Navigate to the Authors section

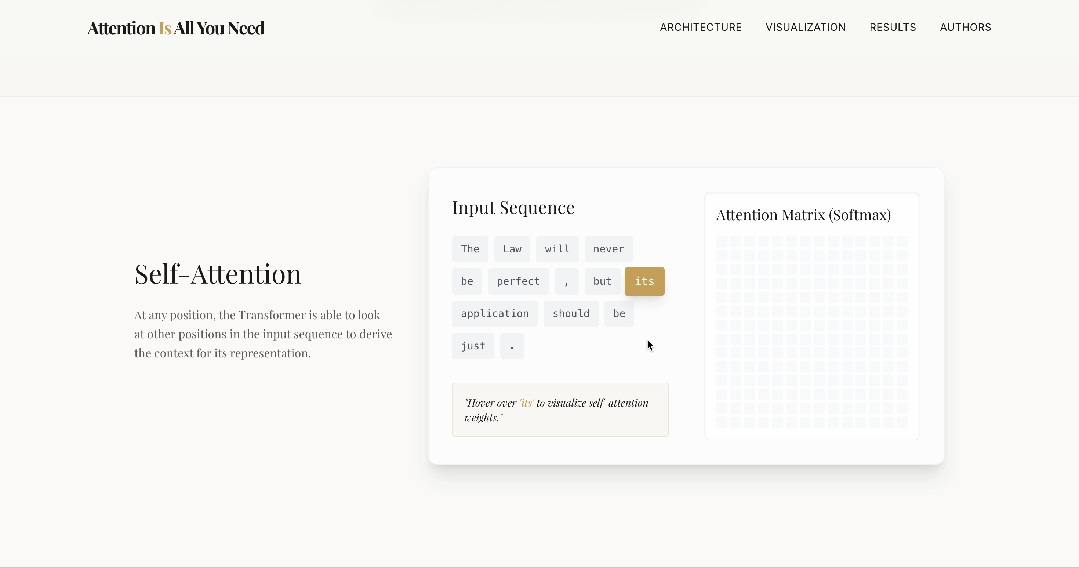click(965, 27)
